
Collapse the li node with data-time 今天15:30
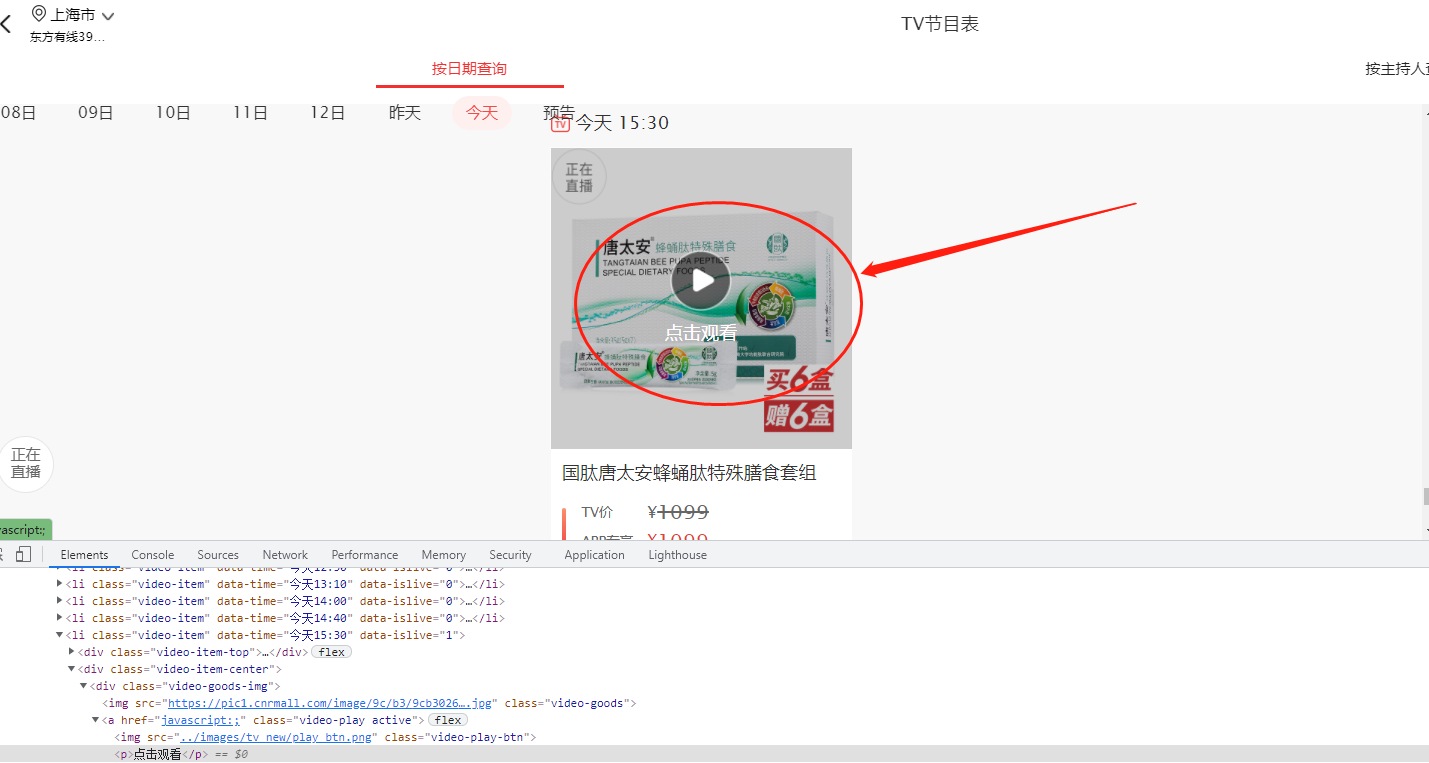click(x=60, y=635)
